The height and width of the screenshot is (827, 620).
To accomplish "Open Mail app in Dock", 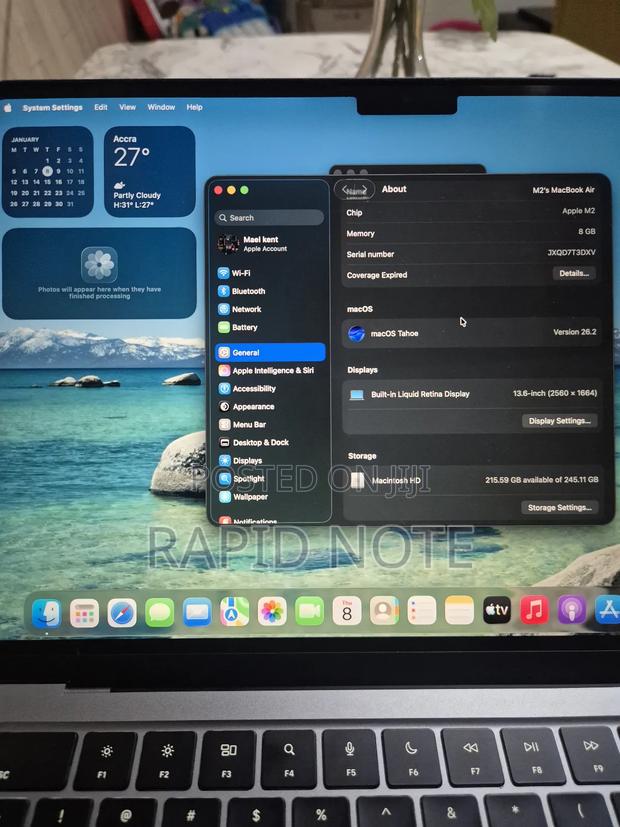I will coord(197,613).
